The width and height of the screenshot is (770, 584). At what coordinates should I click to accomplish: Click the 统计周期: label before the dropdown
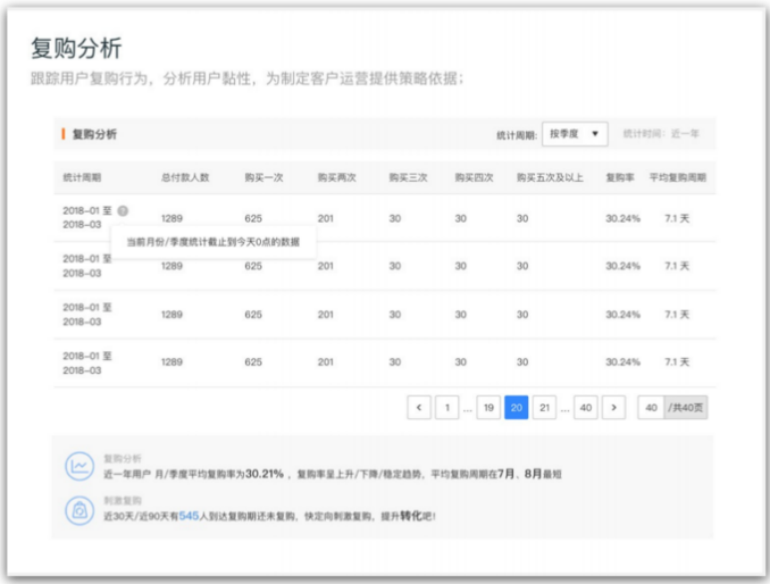coord(517,135)
